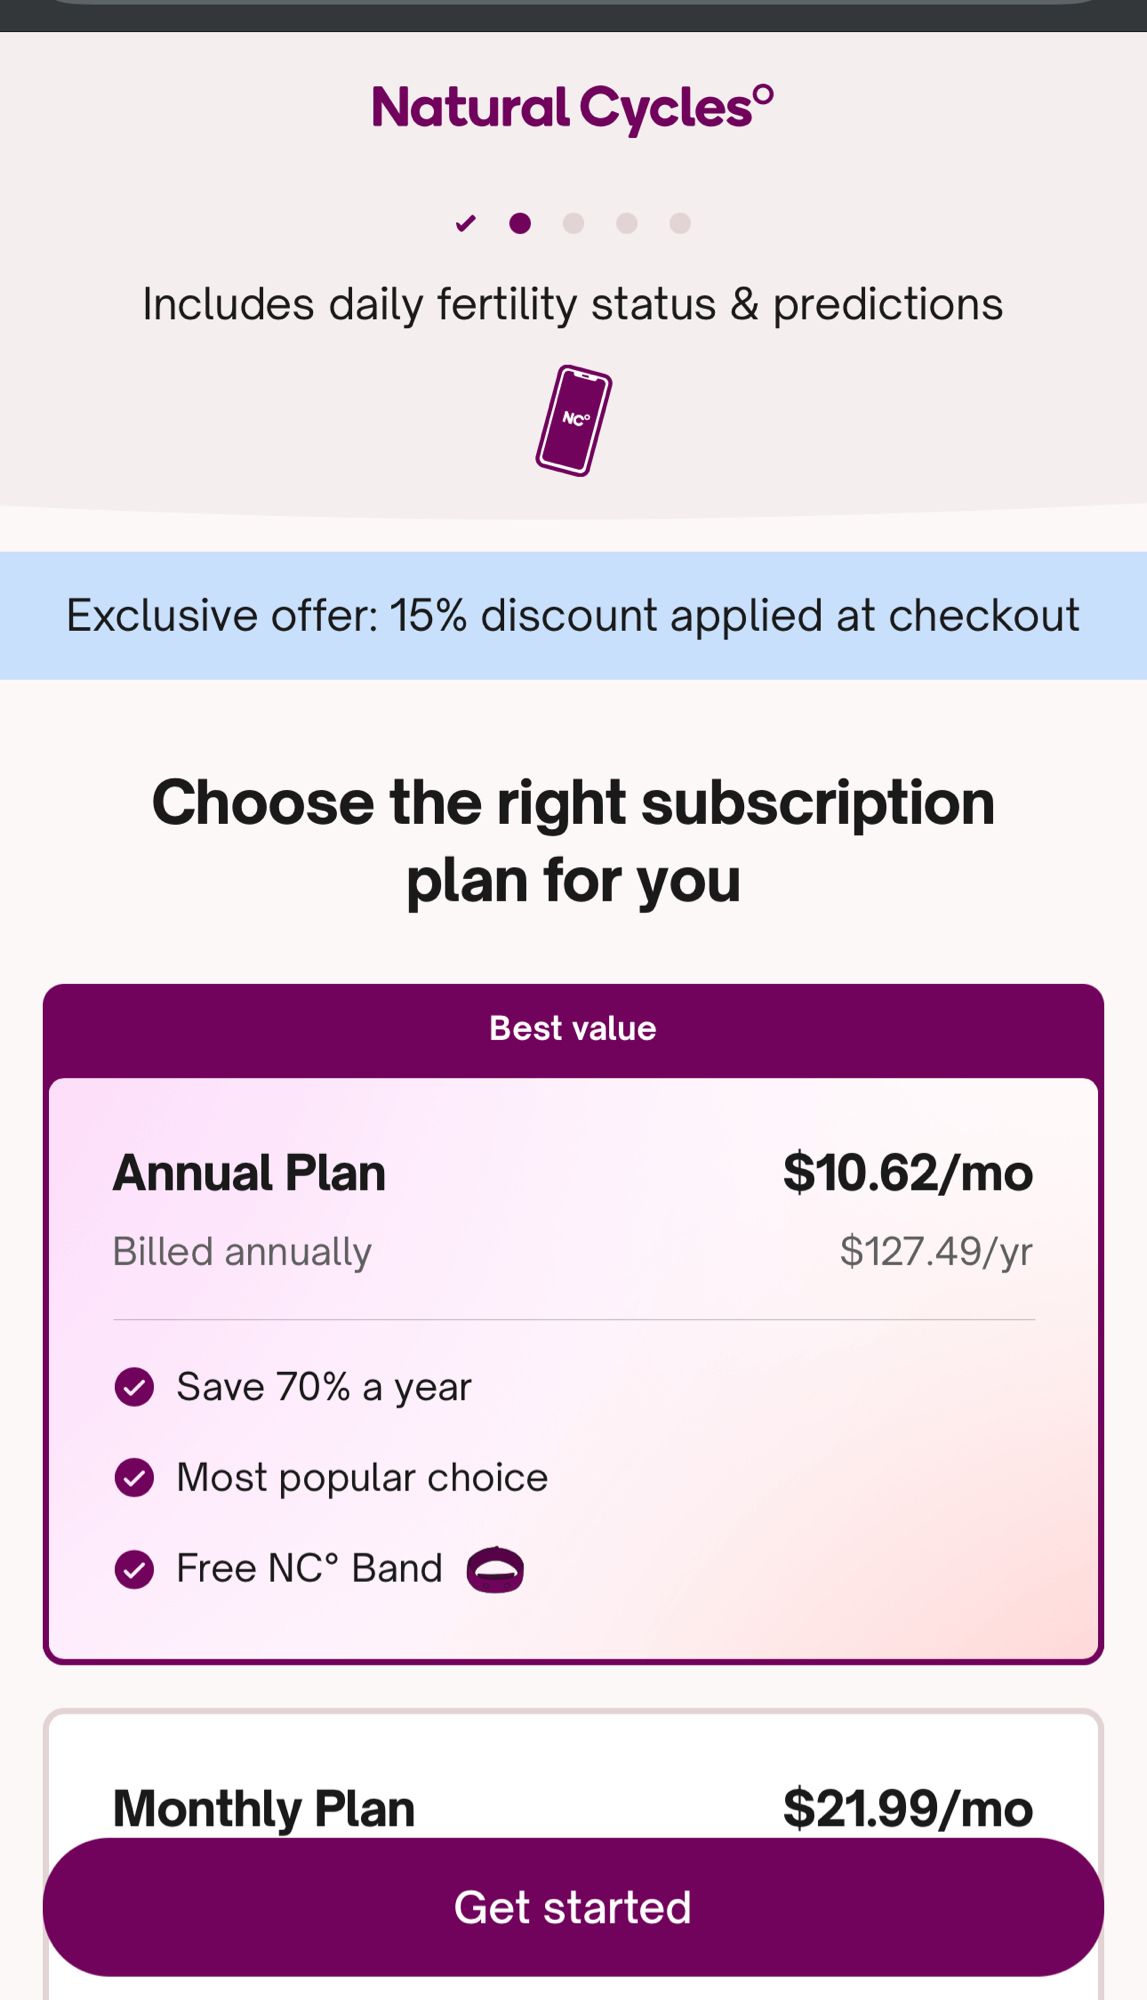The width and height of the screenshot is (1147, 2000).
Task: Tap the NC° Band ring icon
Action: [x=495, y=1569]
